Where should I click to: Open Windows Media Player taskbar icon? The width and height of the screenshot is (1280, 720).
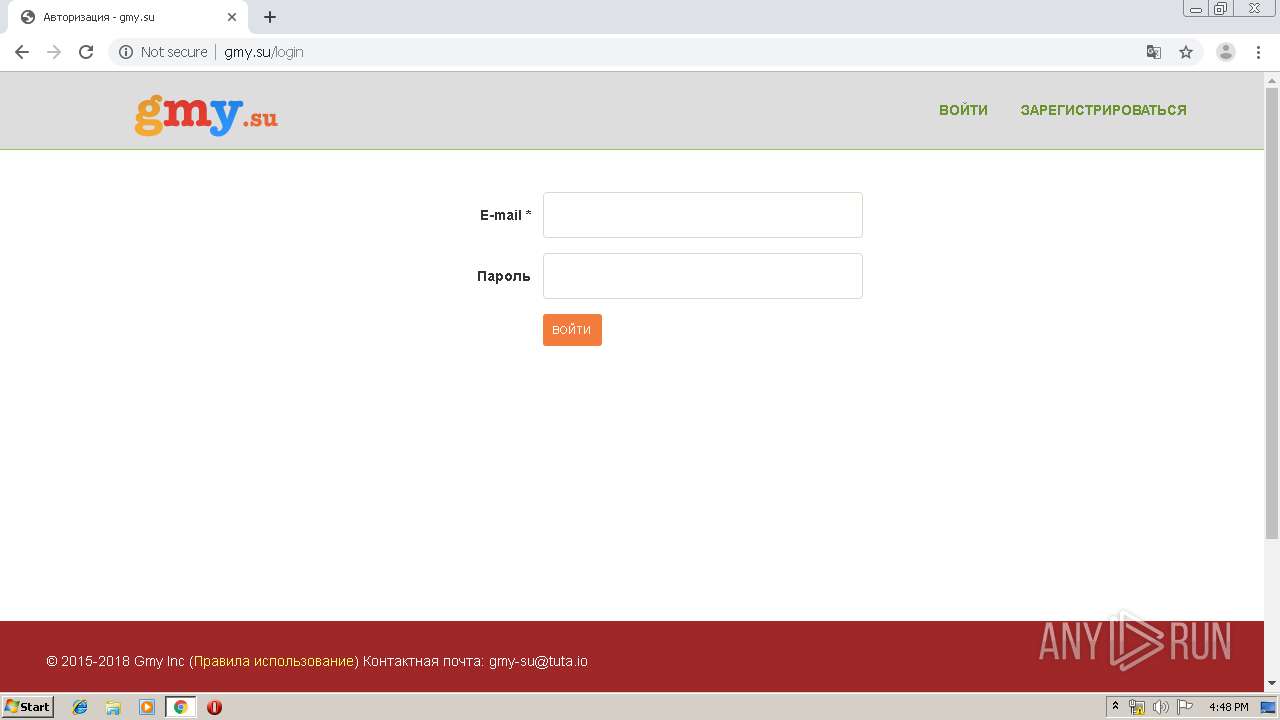(147, 707)
